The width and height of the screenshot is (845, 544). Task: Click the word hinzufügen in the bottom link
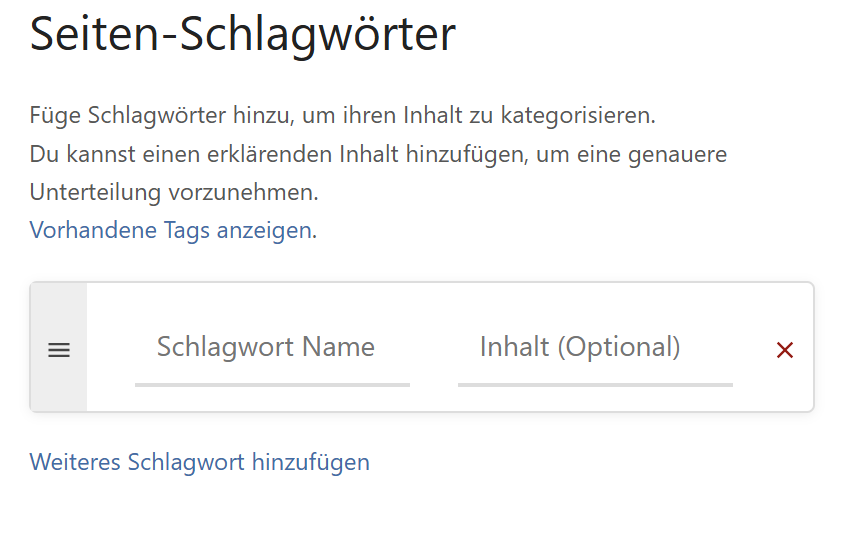click(311, 462)
